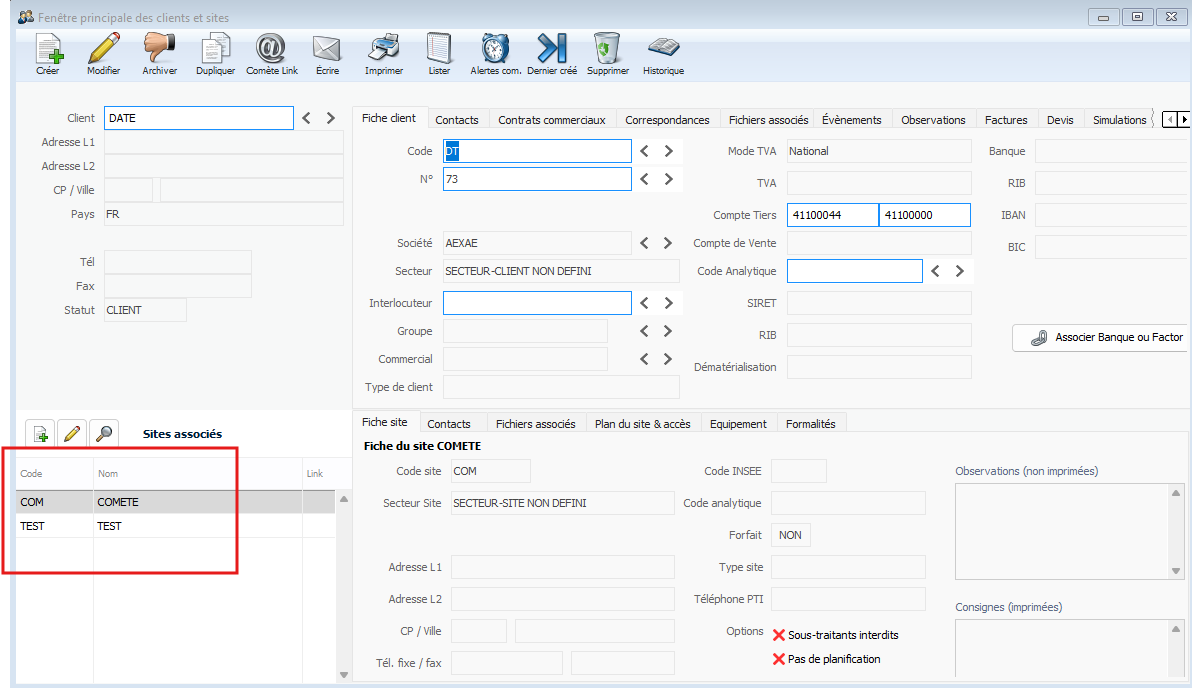This screenshot has width=1192, height=688.
Task: Open the Plan du site & accès tab
Action: click(x=642, y=424)
